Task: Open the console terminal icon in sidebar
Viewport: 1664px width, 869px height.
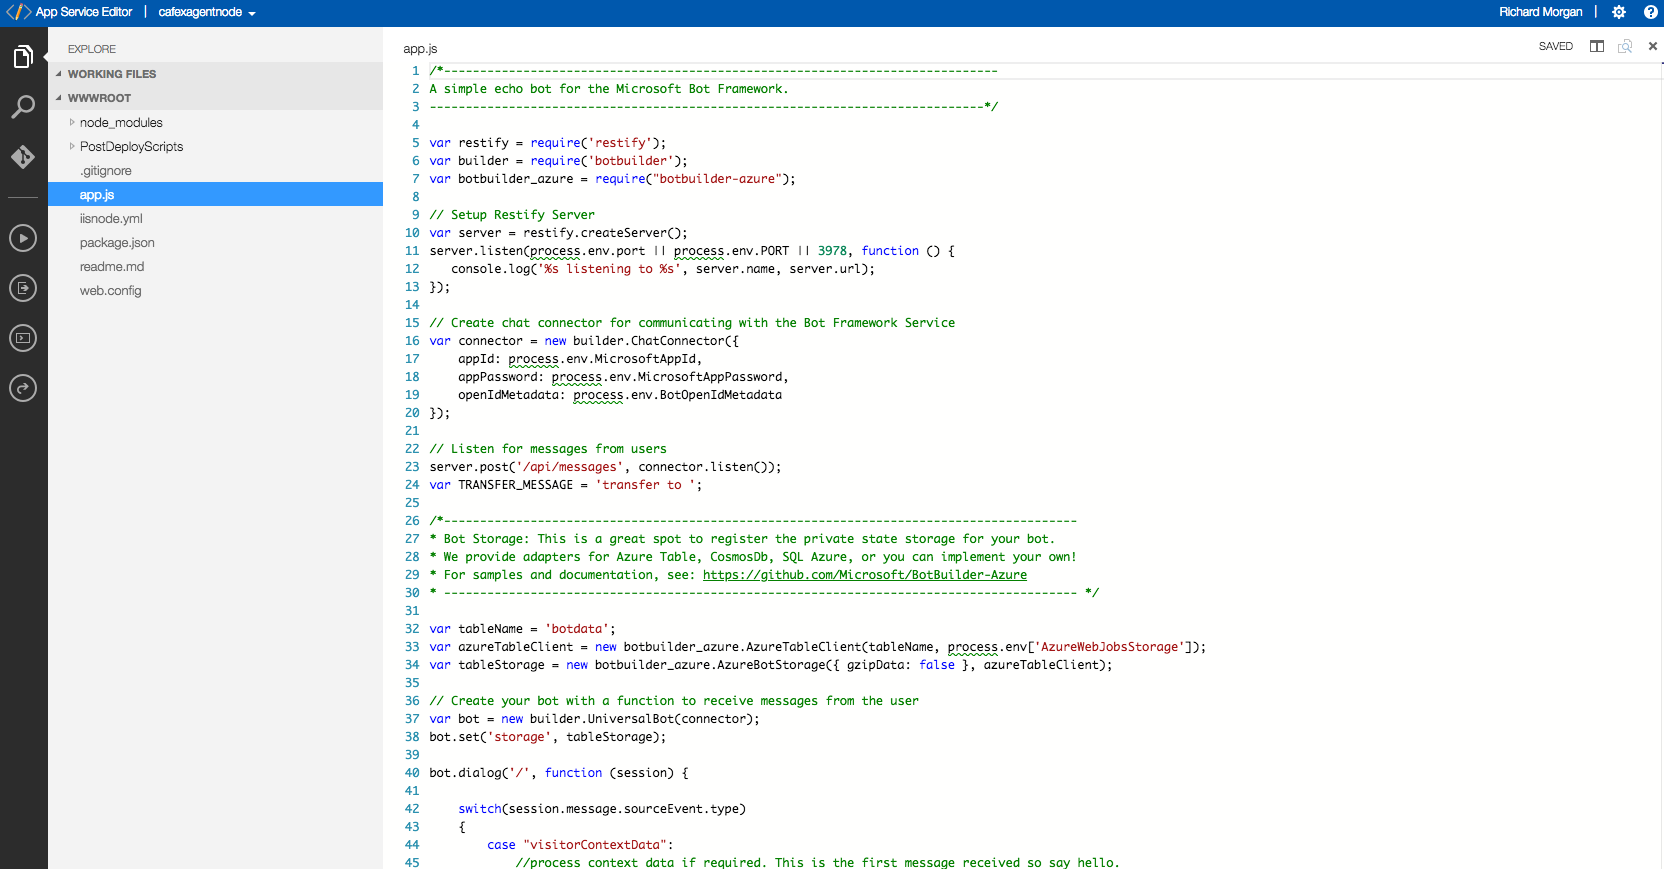Action: [x=23, y=338]
